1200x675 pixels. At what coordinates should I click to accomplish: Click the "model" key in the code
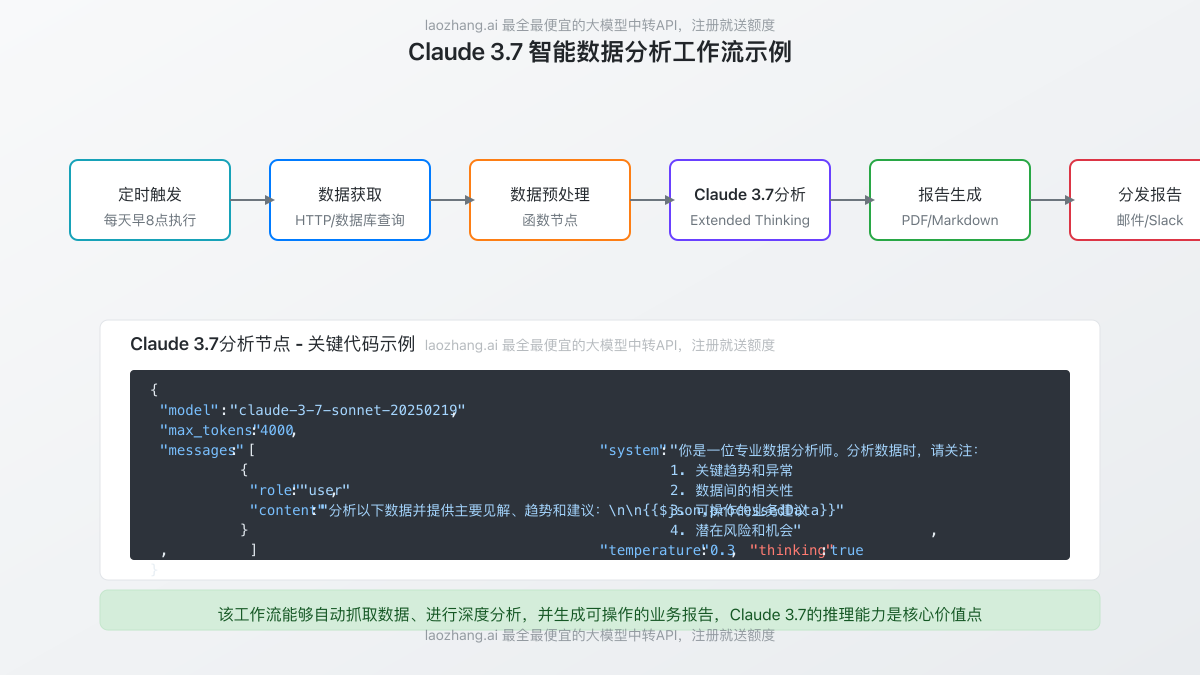coord(189,410)
